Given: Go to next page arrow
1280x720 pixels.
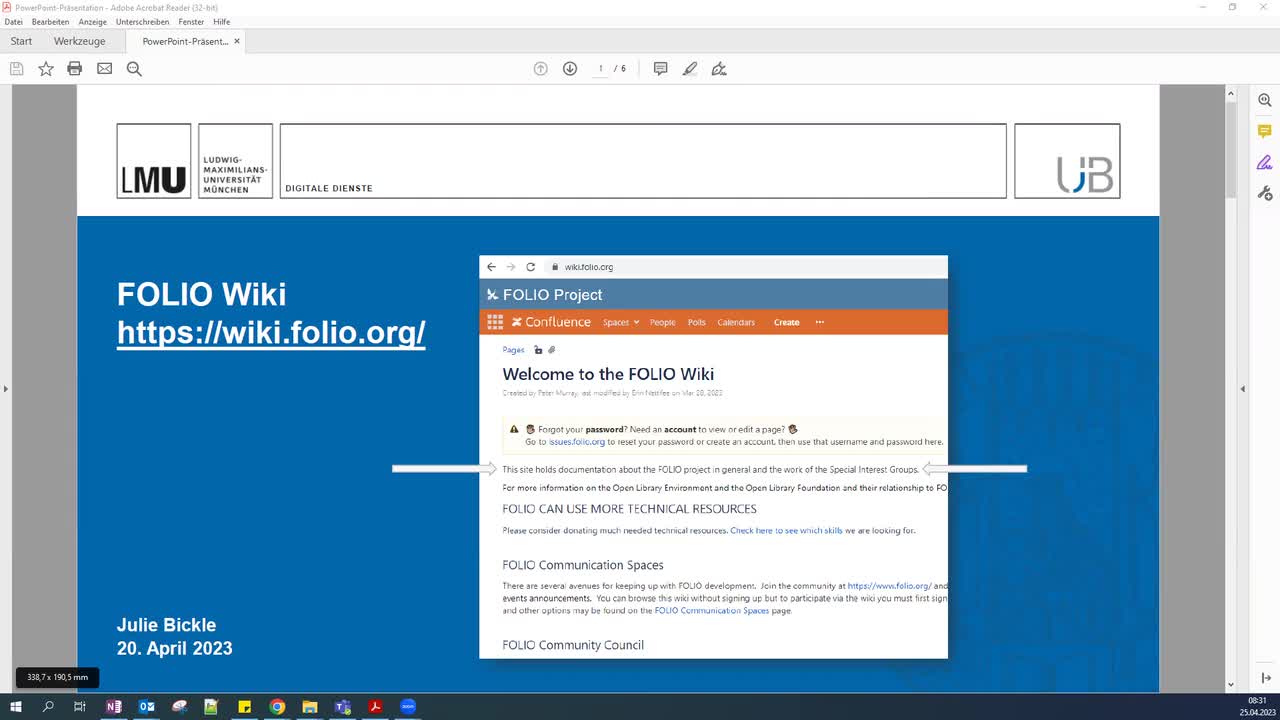Looking at the screenshot, I should [570, 69].
